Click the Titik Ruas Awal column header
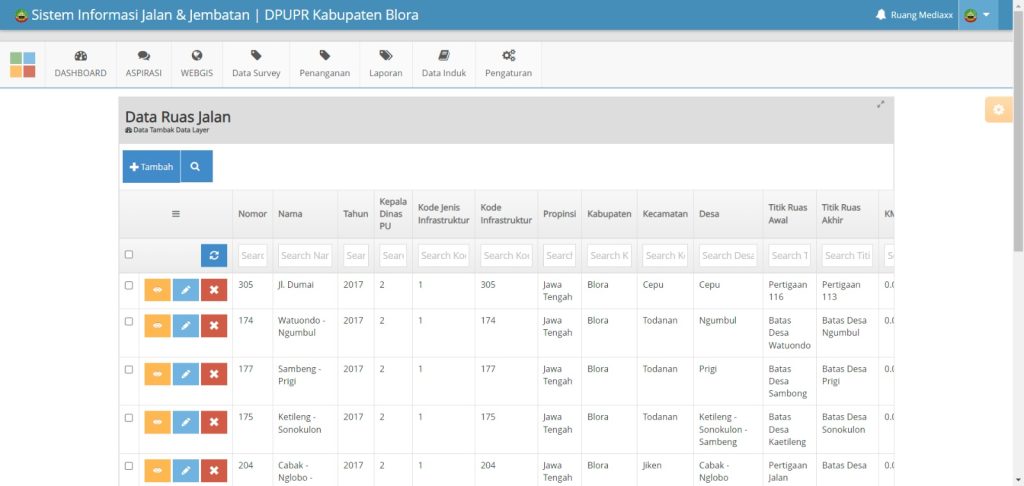 789,214
